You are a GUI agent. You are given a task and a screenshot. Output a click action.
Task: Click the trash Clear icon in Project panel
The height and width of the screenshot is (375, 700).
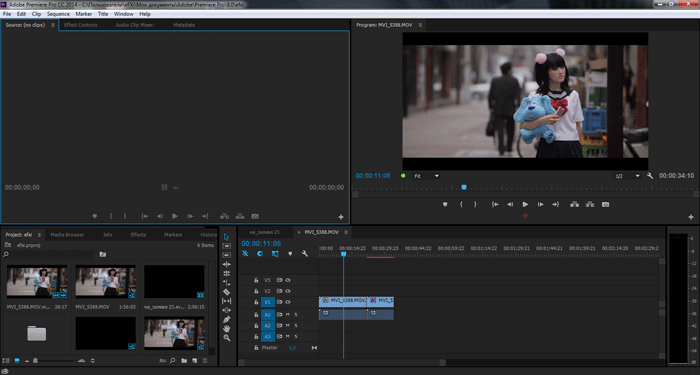(x=205, y=361)
